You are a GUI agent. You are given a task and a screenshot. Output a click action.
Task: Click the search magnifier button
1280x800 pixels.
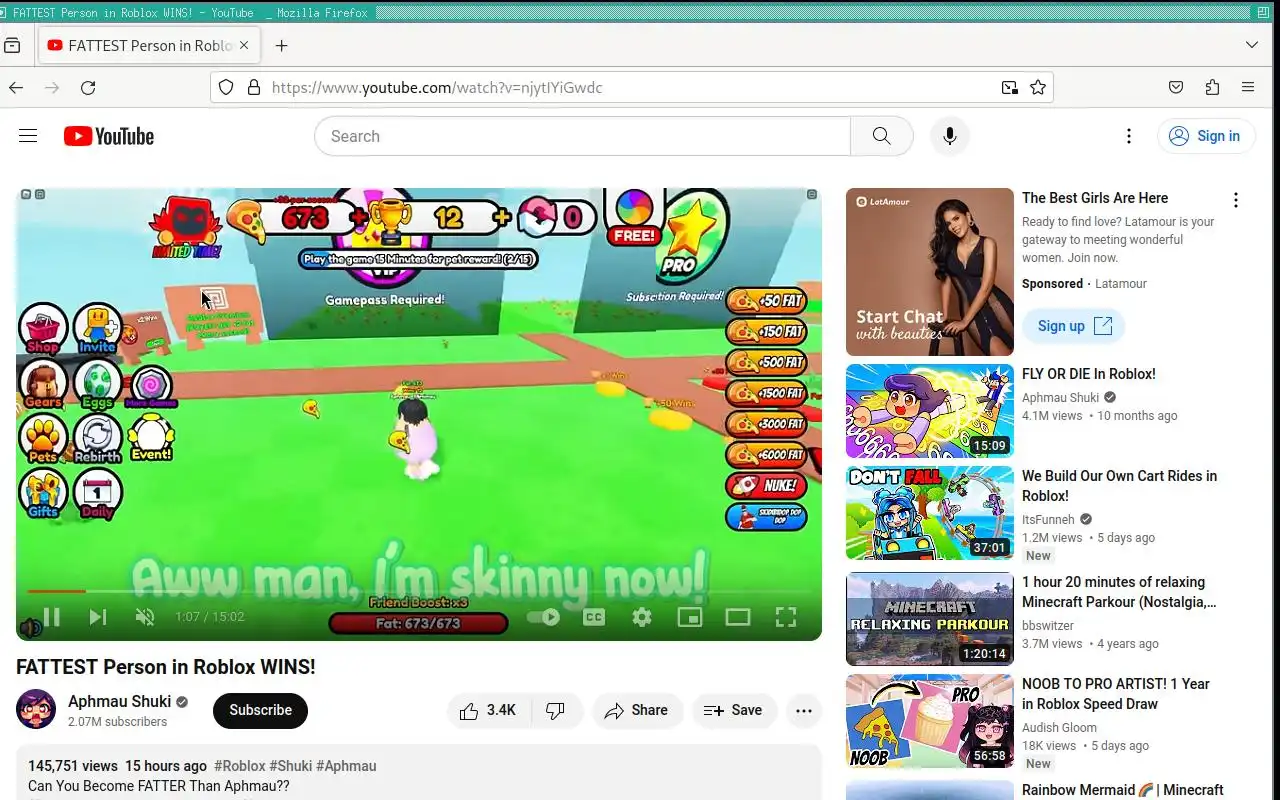click(x=881, y=136)
